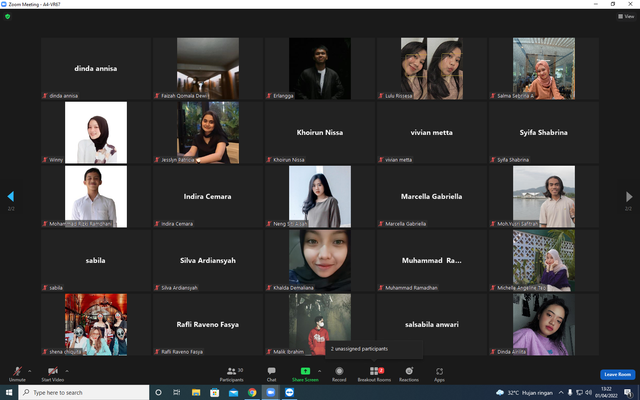Select dinda annisa's video tile

pyautogui.click(x=96, y=69)
